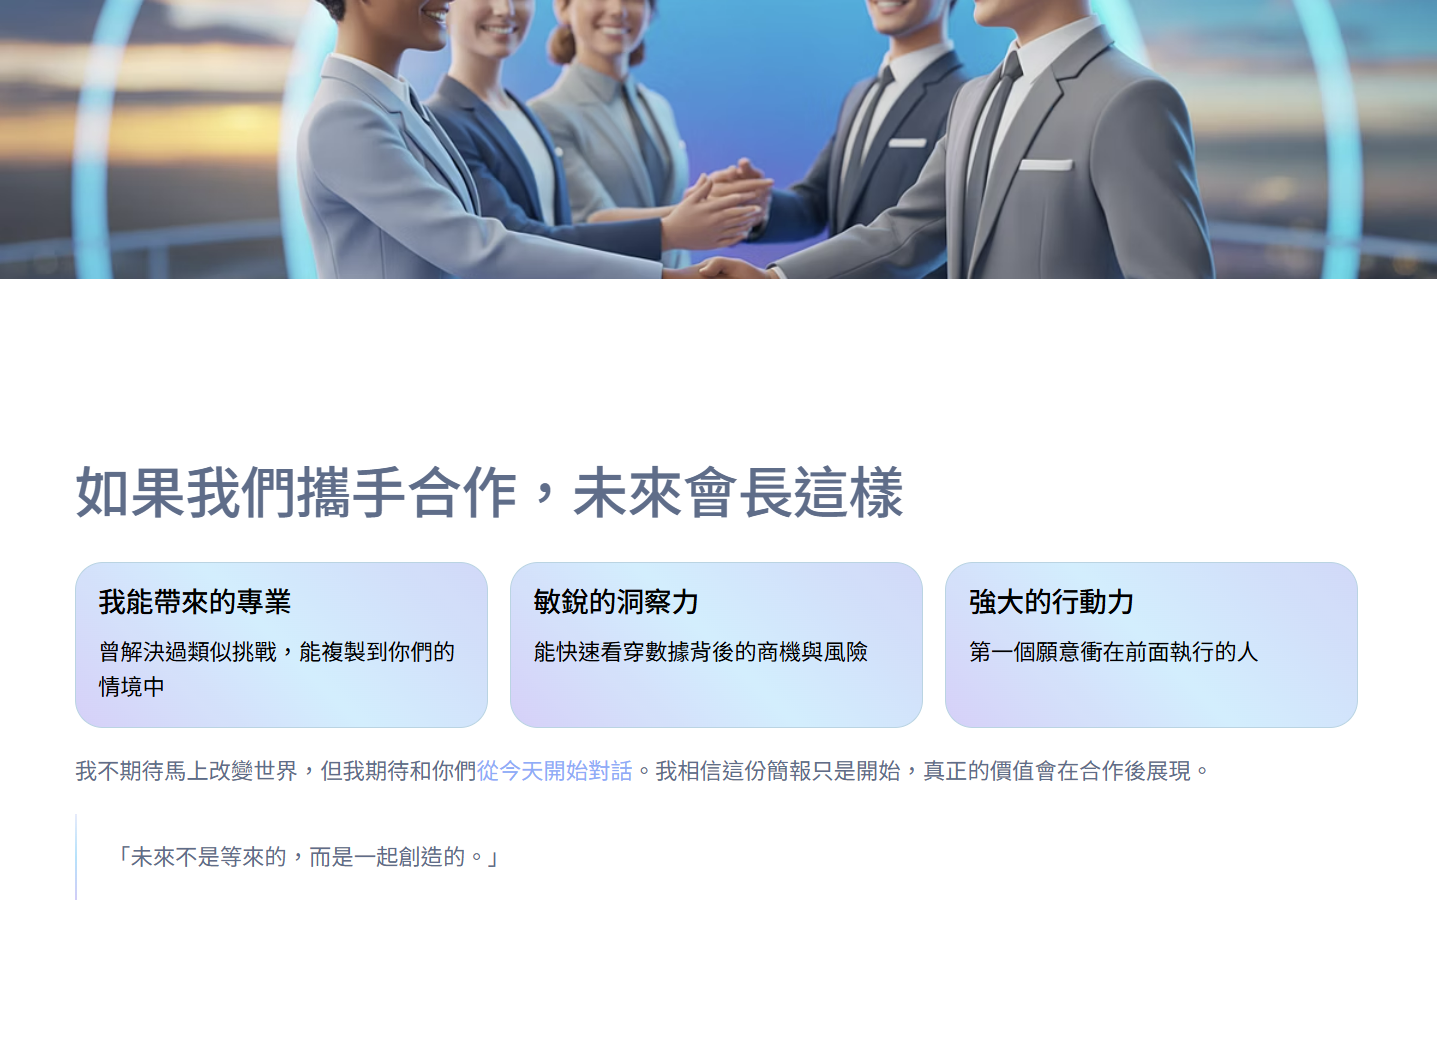Click the handshake team hero image
The image size is (1437, 1064).
click(x=718, y=139)
